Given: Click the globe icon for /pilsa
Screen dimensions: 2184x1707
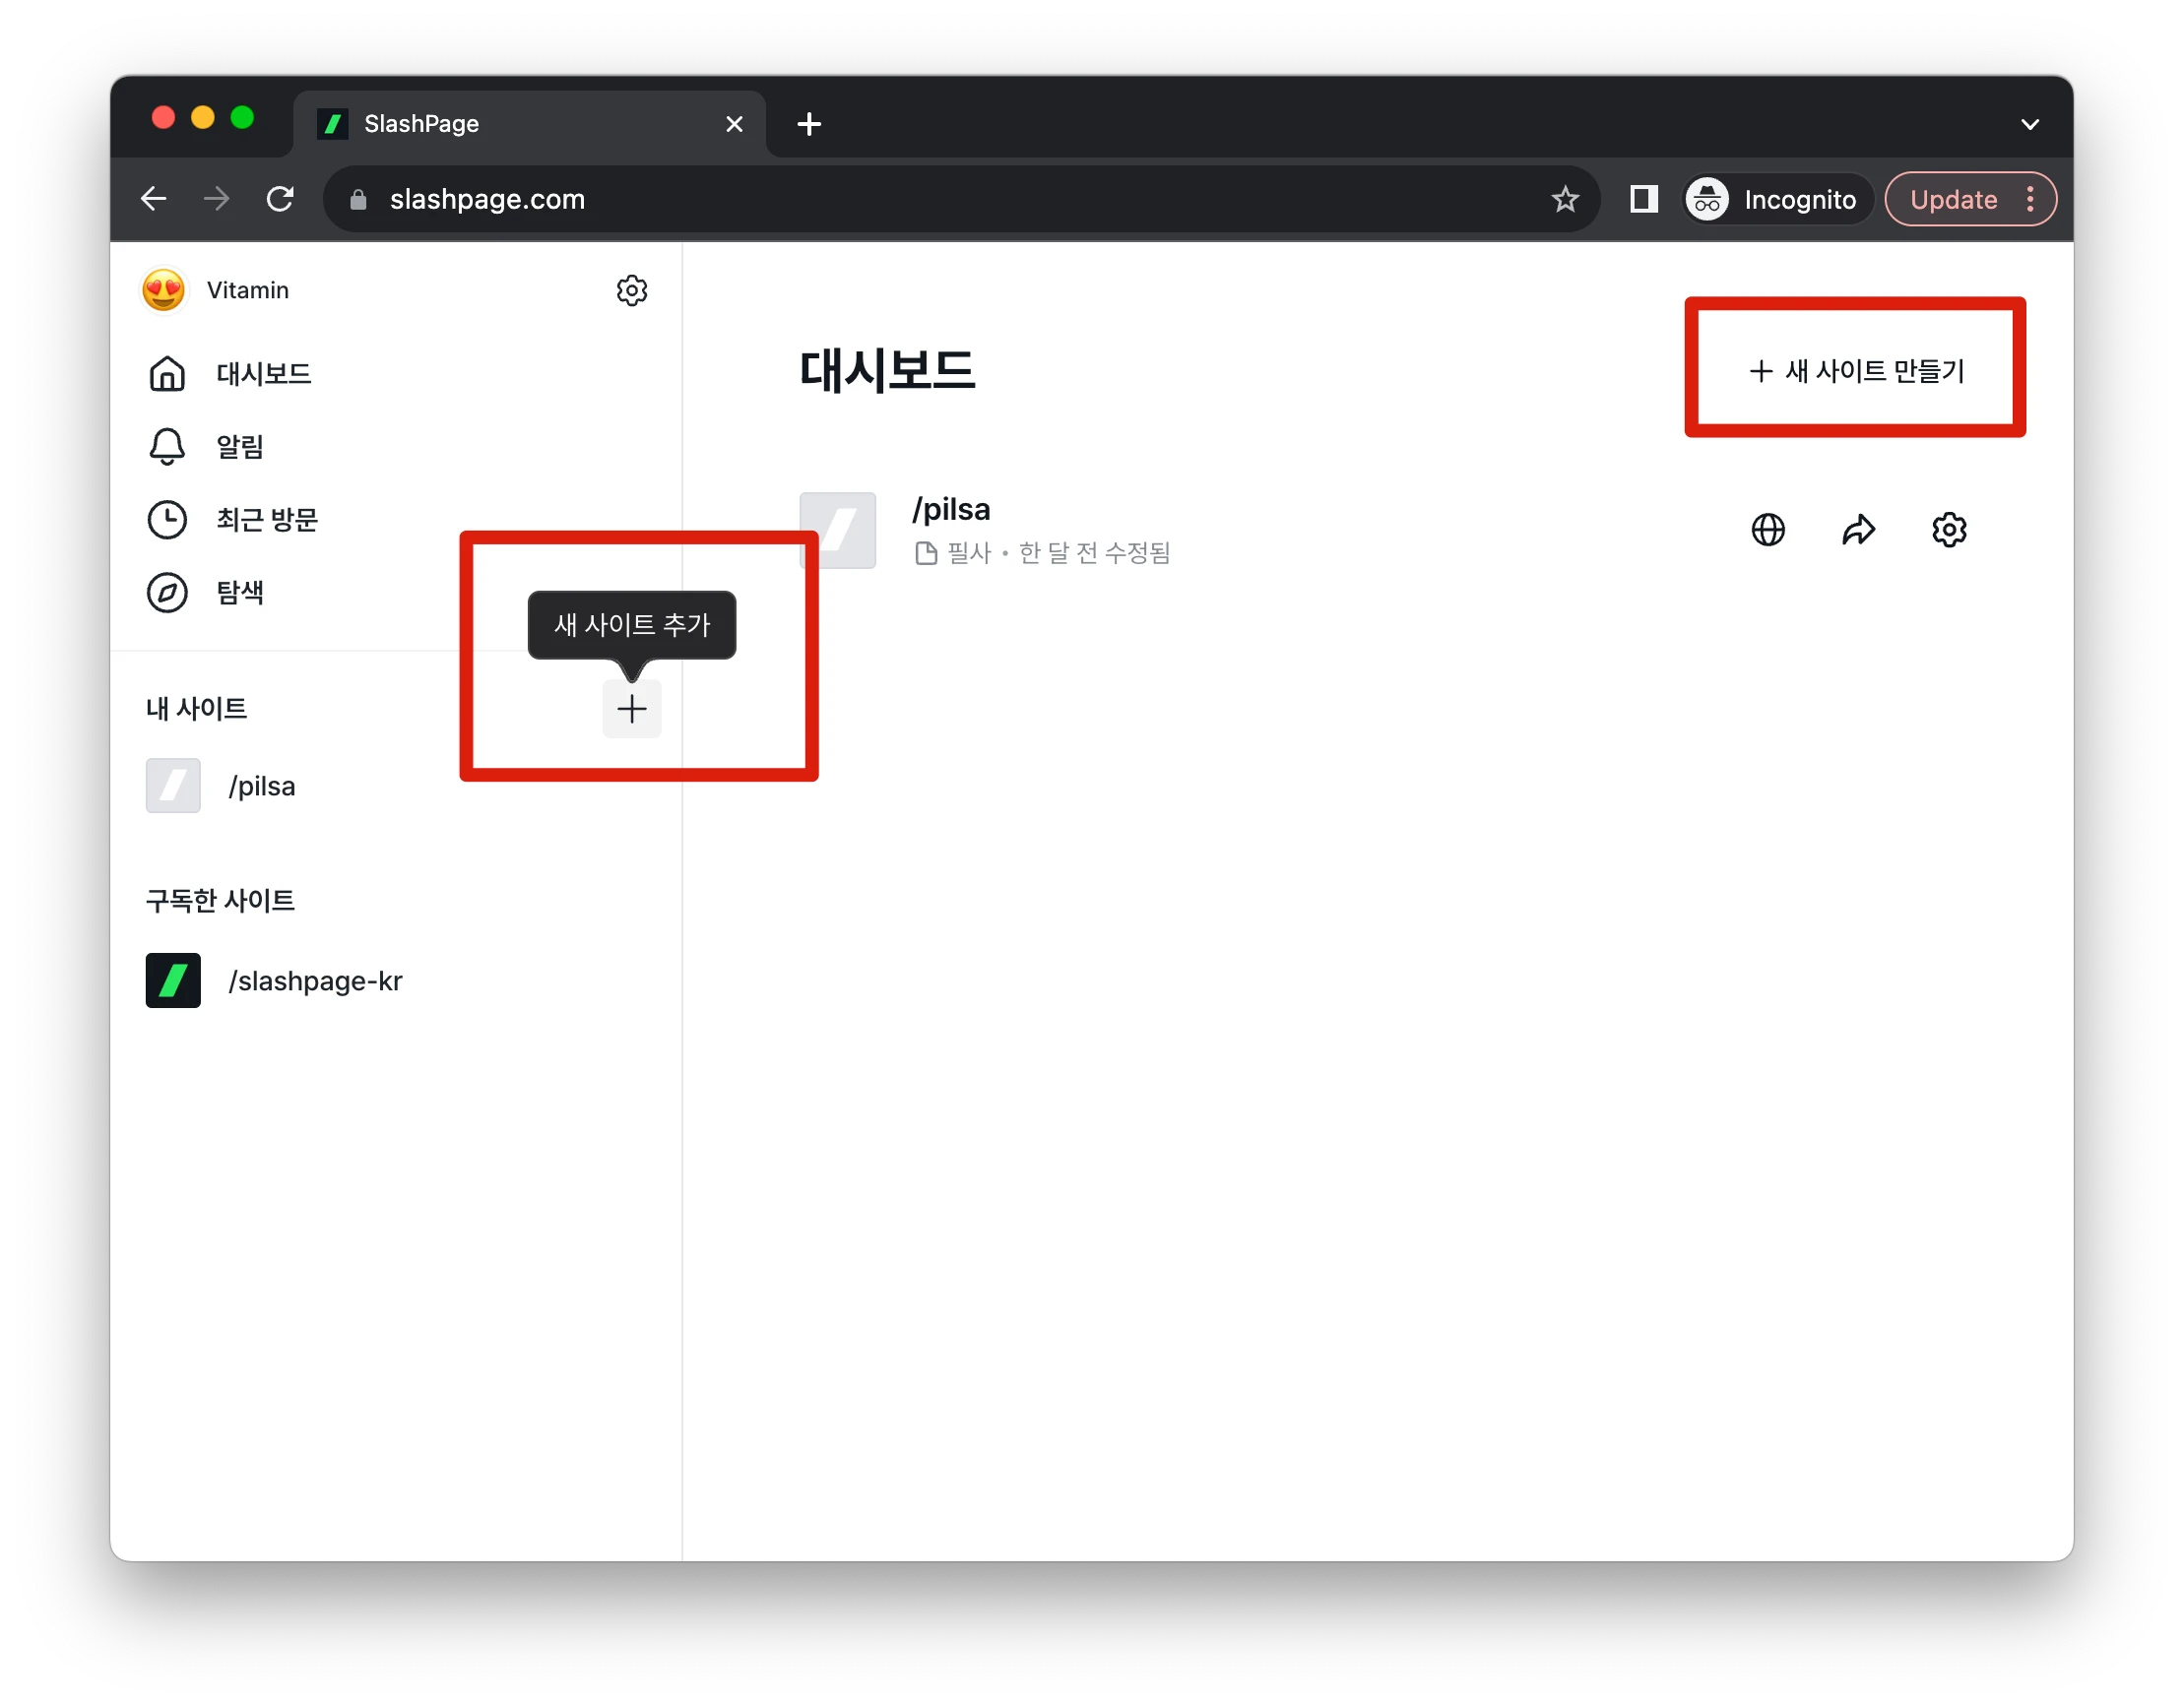Looking at the screenshot, I should click(x=1767, y=529).
